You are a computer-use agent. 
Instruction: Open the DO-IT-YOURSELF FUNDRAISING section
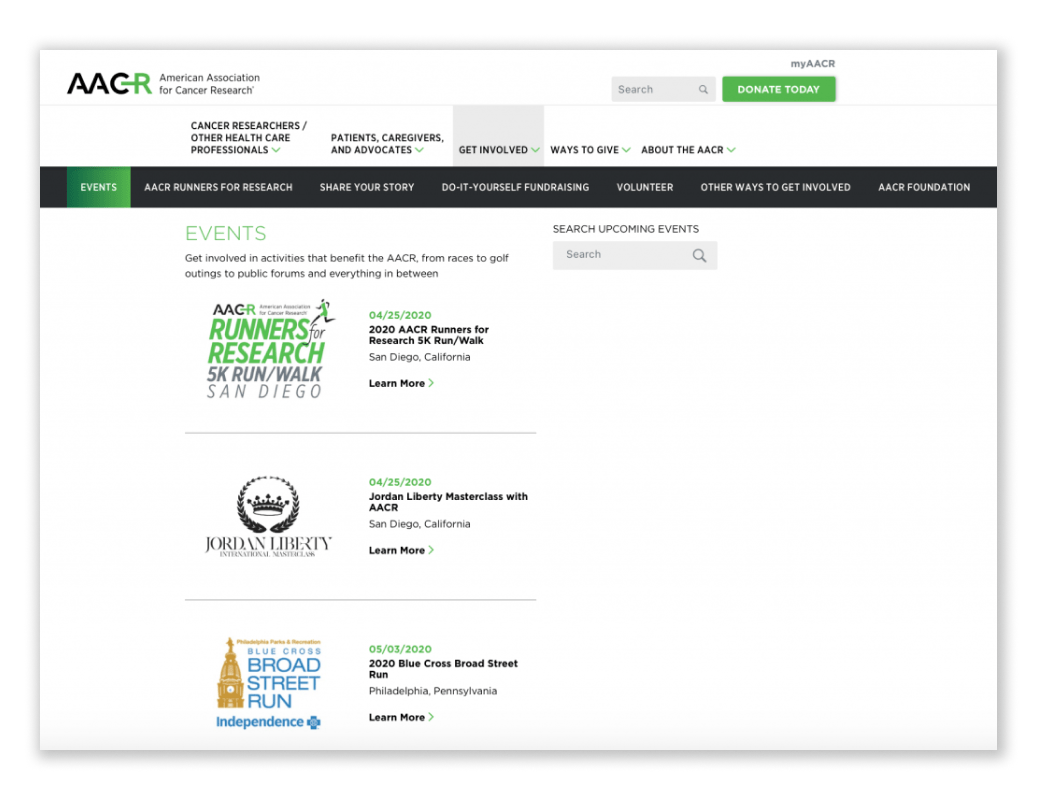pos(515,187)
